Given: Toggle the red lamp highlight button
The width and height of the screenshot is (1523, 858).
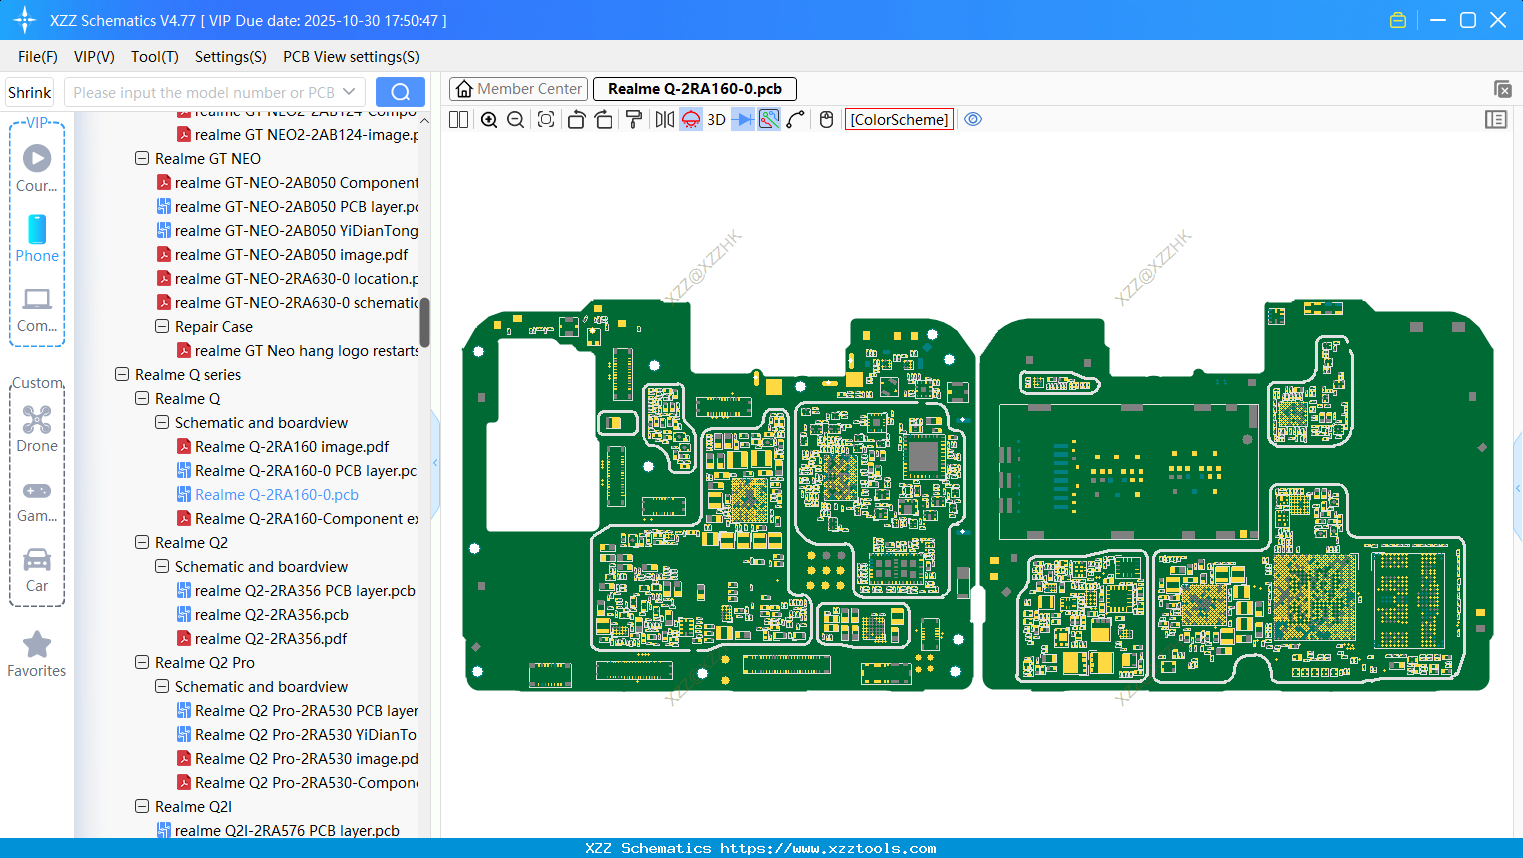Looking at the screenshot, I should [x=691, y=120].
